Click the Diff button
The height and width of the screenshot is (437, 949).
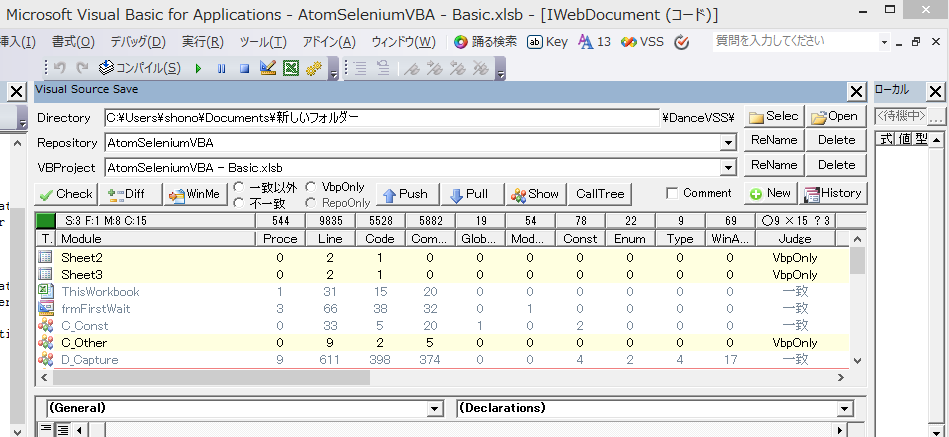pos(130,194)
